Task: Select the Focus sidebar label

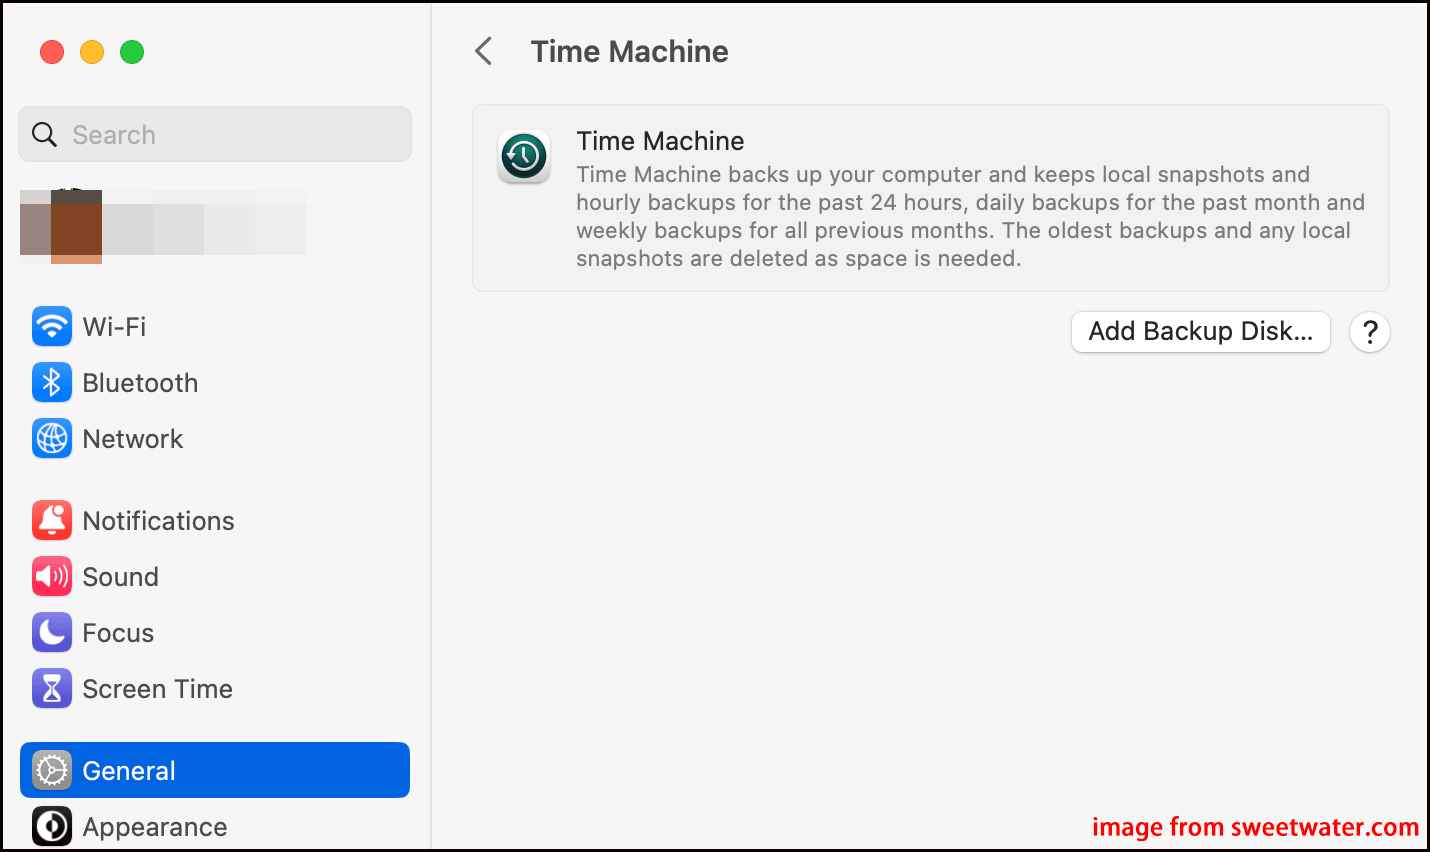Action: pos(118,633)
